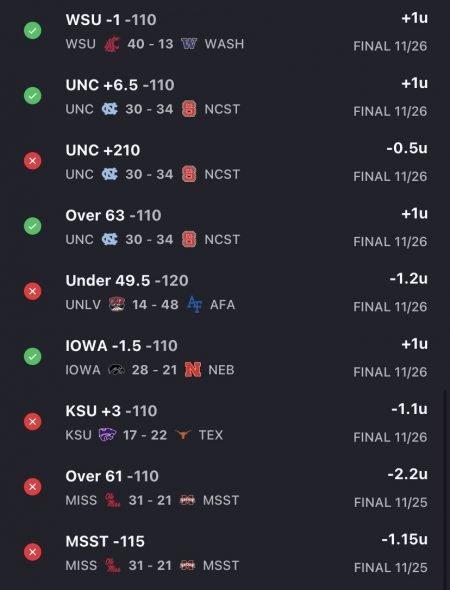Click the Texas Longhorns logo

(x=183, y=435)
